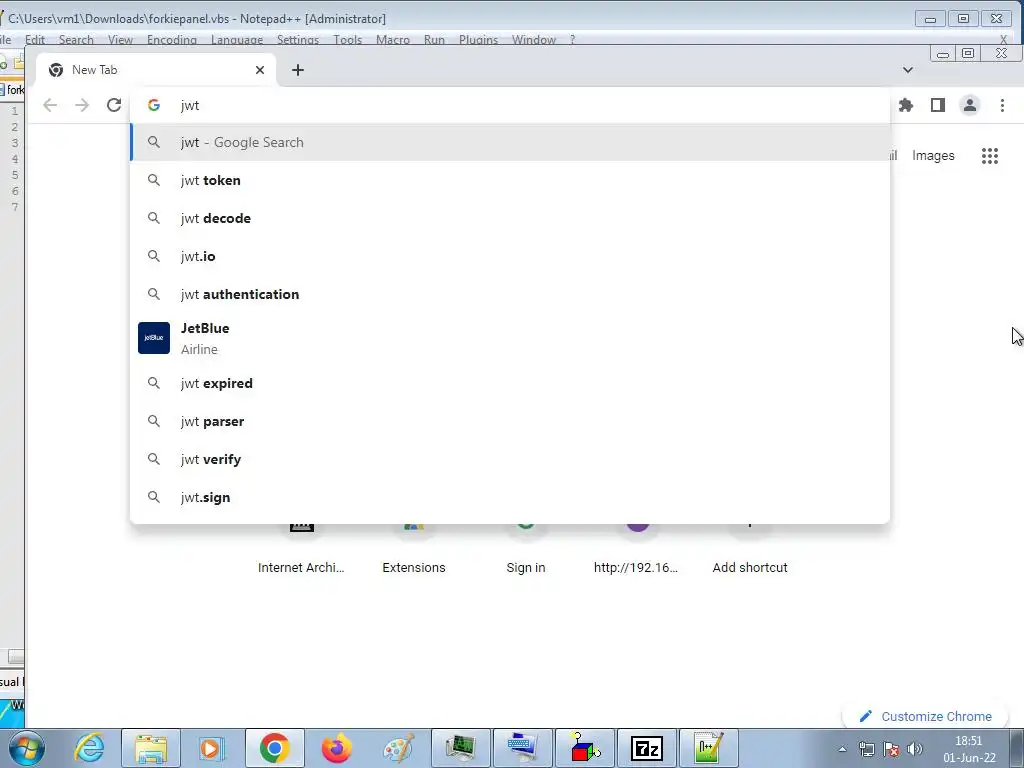This screenshot has width=1024, height=768.
Task: Pick the 'jwt verify' suggestion
Action: pyautogui.click(x=509, y=459)
